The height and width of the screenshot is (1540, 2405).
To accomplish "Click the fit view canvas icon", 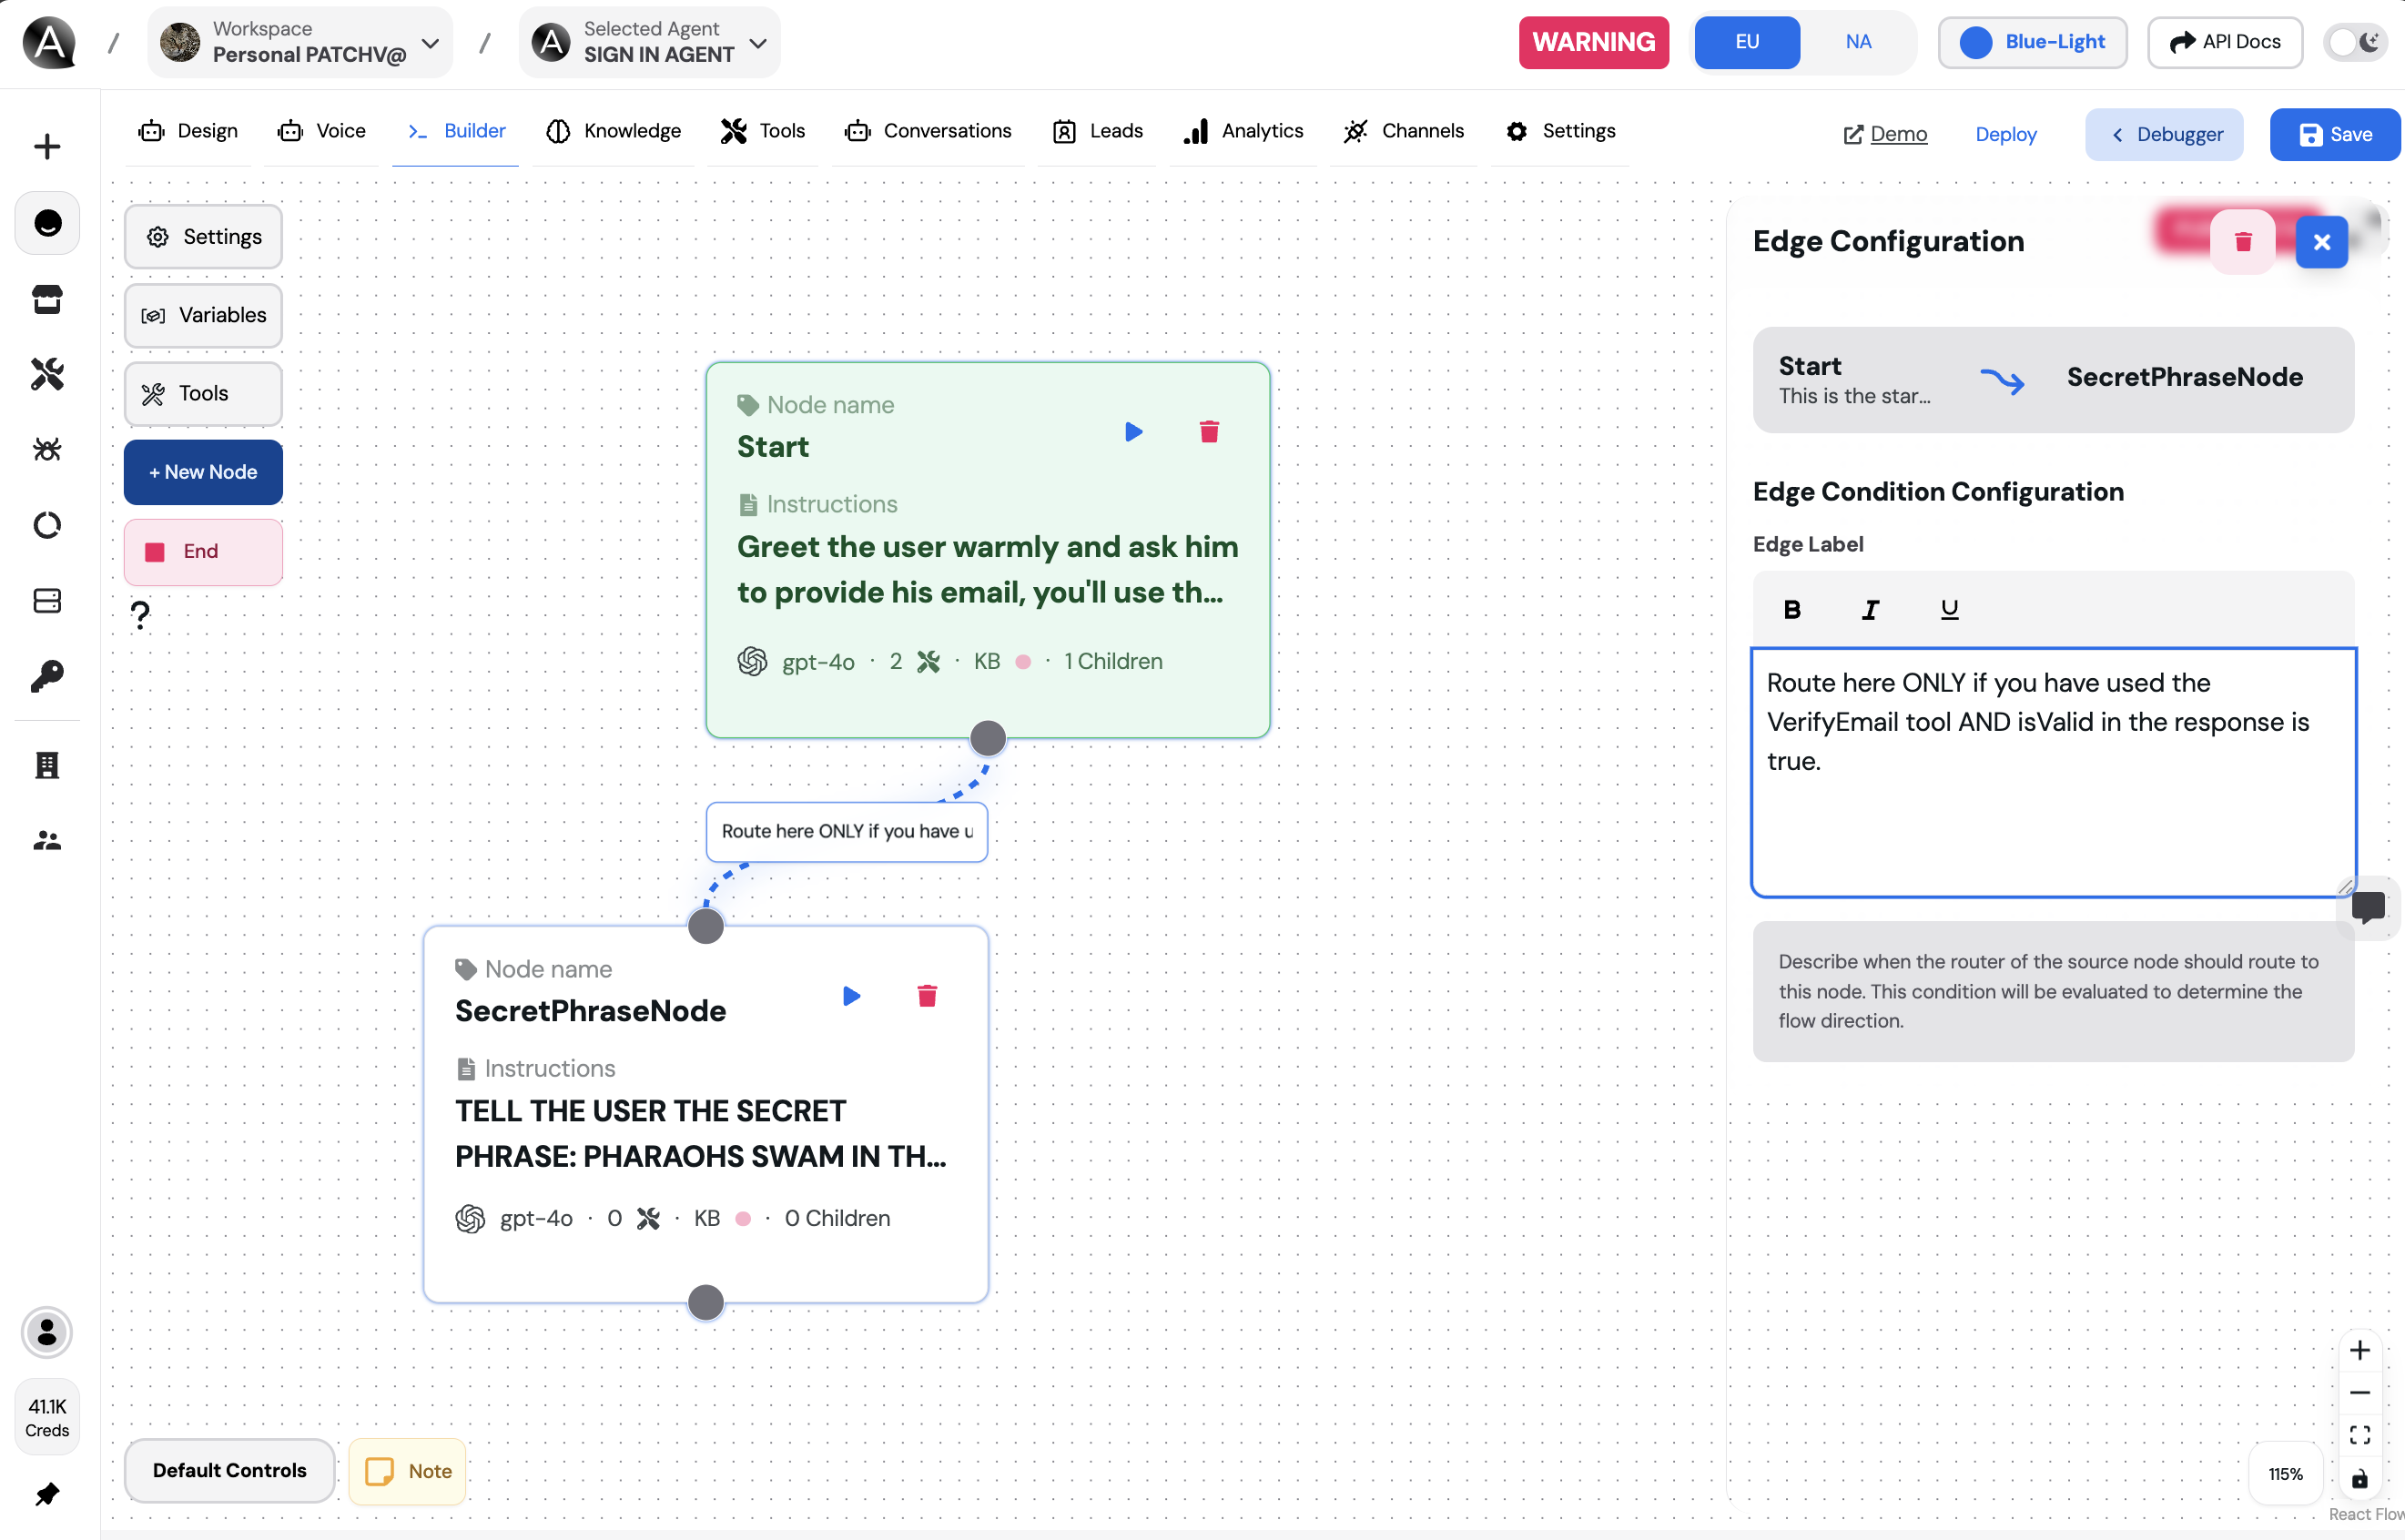I will click(2360, 1435).
